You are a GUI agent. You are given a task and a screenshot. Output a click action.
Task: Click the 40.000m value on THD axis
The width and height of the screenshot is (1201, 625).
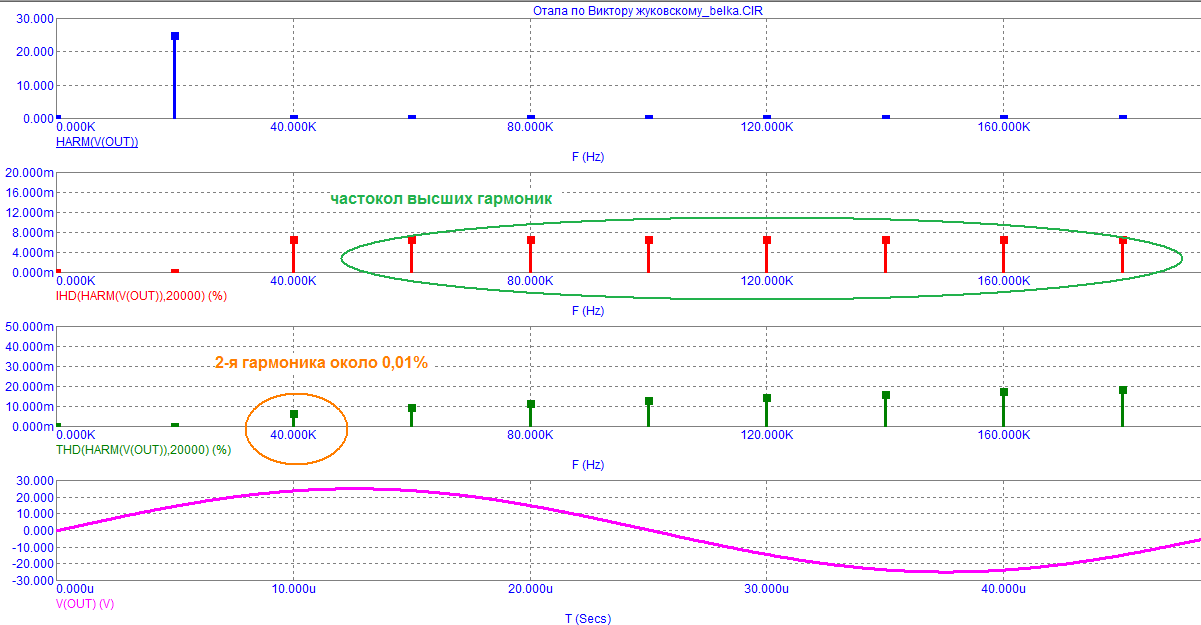(30, 347)
